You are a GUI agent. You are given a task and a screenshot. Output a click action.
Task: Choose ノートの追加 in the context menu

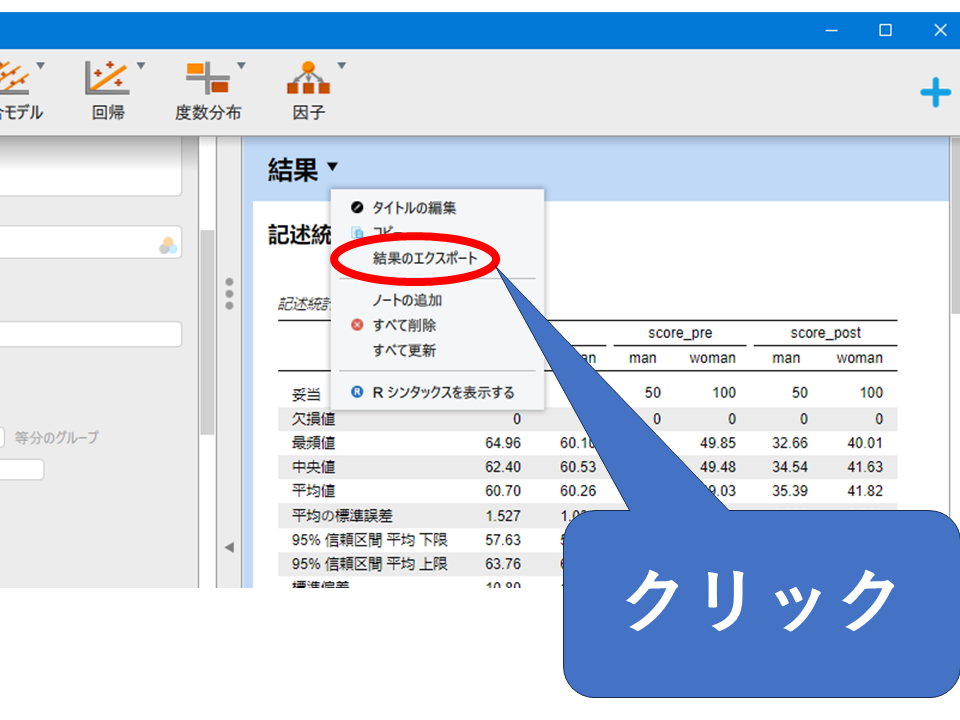tap(407, 300)
